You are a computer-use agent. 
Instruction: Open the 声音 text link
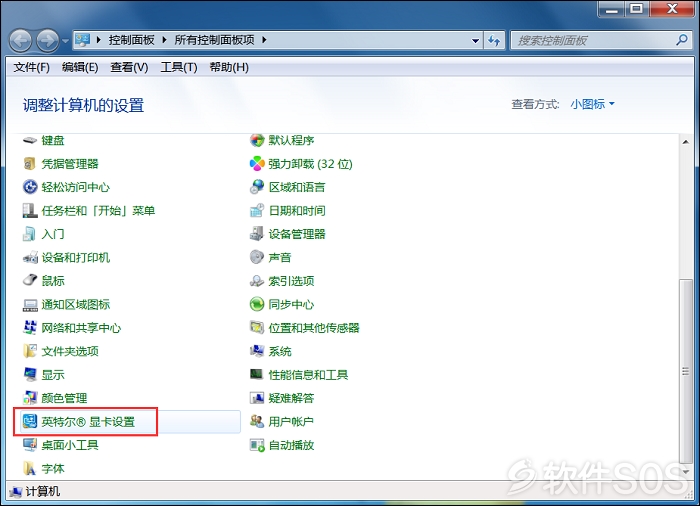[x=280, y=258]
